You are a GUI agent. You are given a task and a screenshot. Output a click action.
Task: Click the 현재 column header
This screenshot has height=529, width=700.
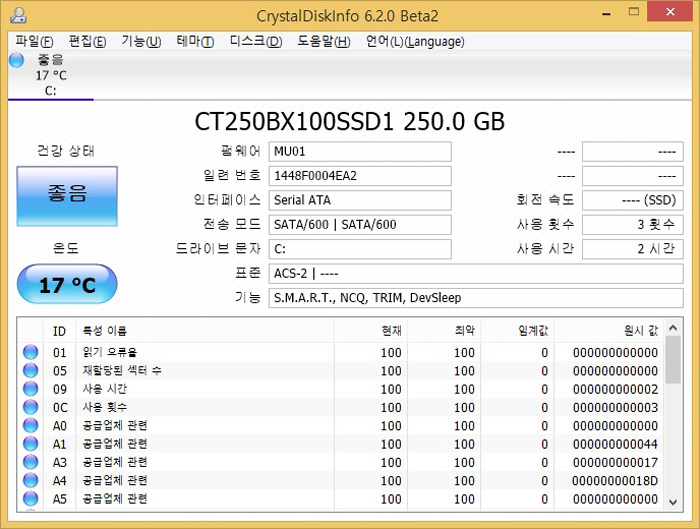click(x=371, y=331)
